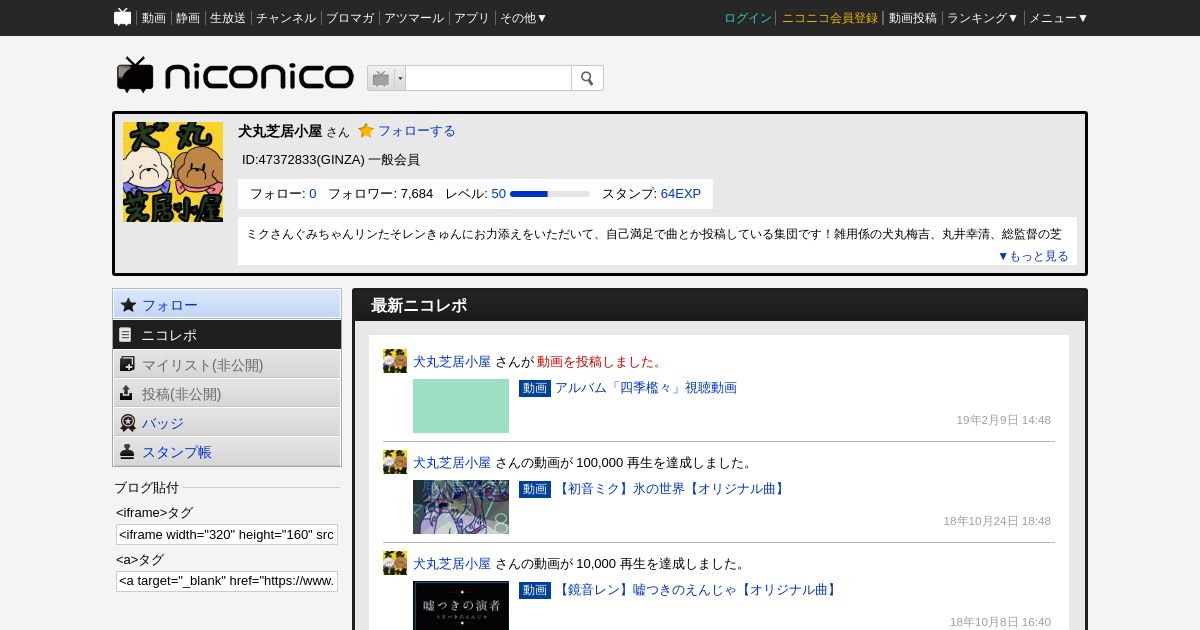This screenshot has width=1200, height=630.
Task: Open thumbnail of 氷の世界 video
Action: [x=461, y=507]
